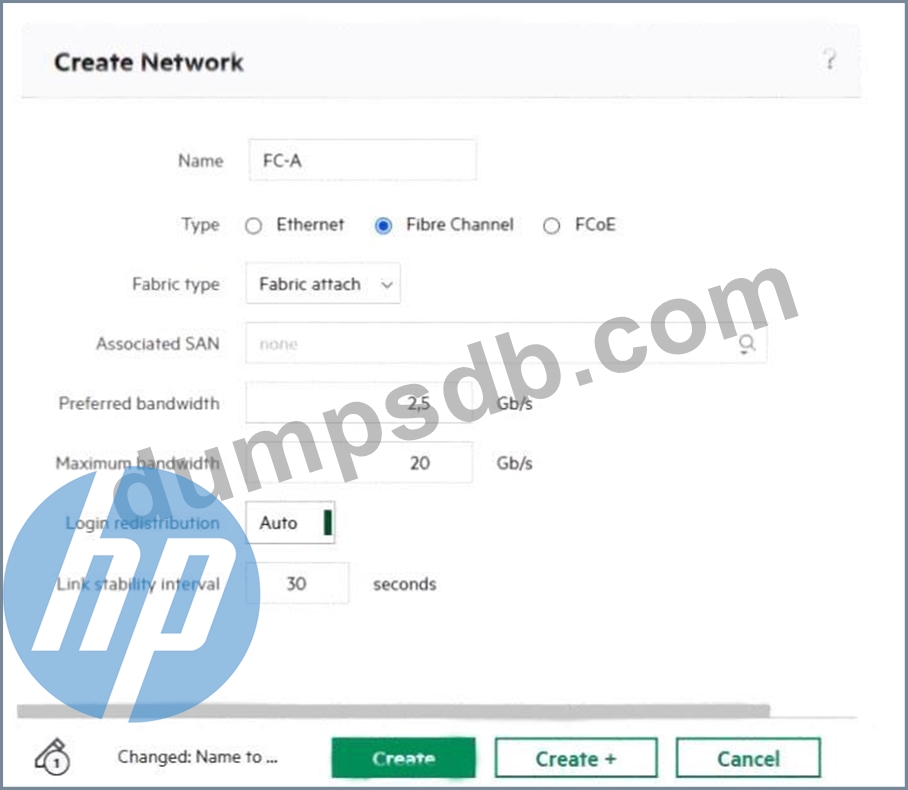Expand the Fabric type dropdown

pos(323,284)
